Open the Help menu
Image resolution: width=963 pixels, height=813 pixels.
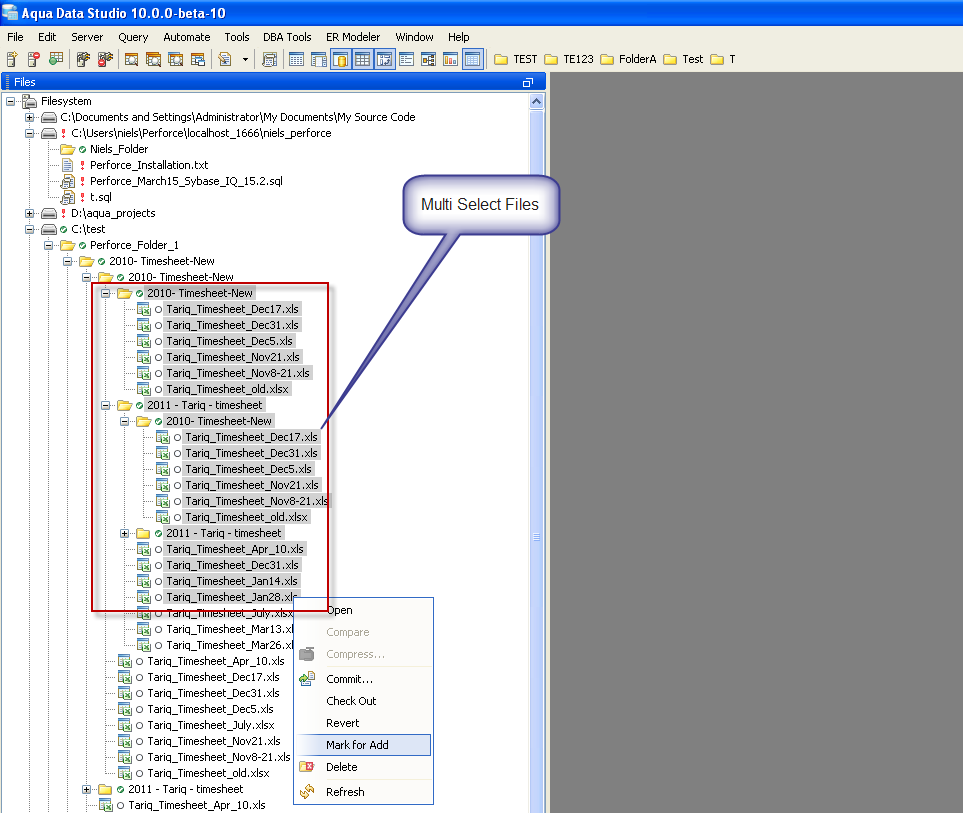pyautogui.click(x=458, y=37)
